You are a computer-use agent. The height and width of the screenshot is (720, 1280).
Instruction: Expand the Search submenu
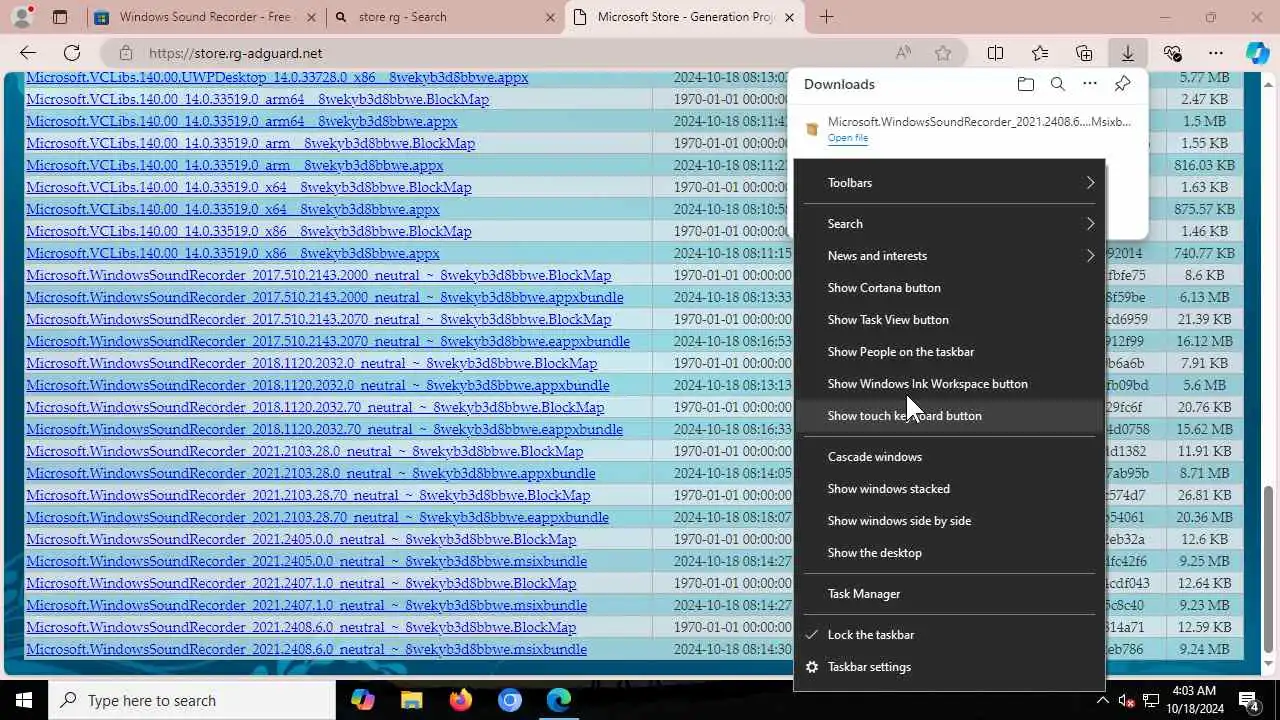coord(949,224)
